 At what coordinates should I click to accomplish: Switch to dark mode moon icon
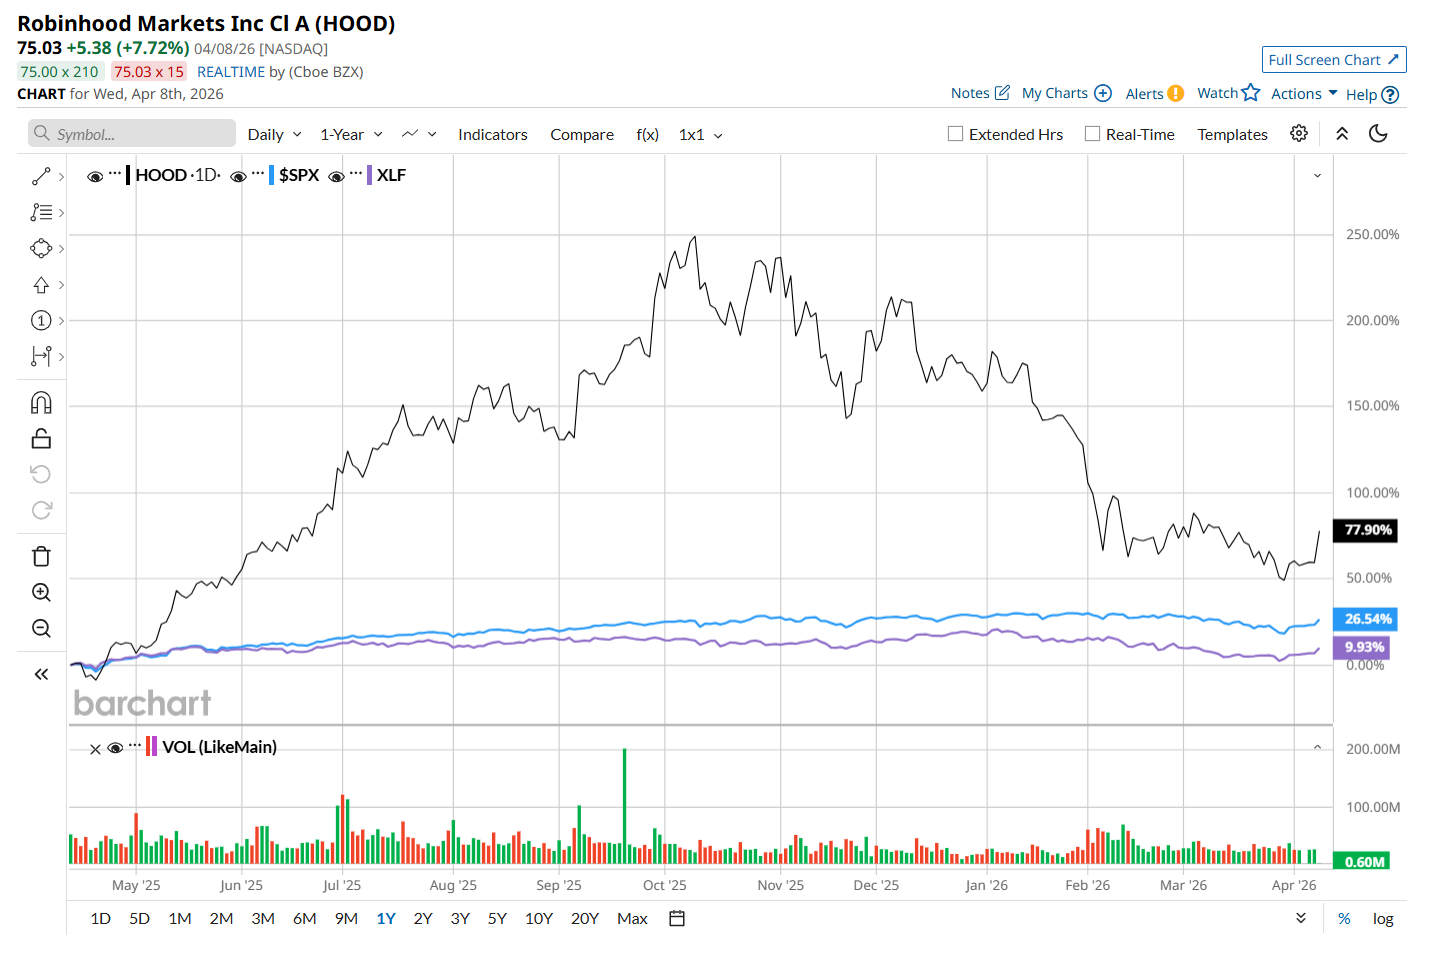[x=1378, y=134]
